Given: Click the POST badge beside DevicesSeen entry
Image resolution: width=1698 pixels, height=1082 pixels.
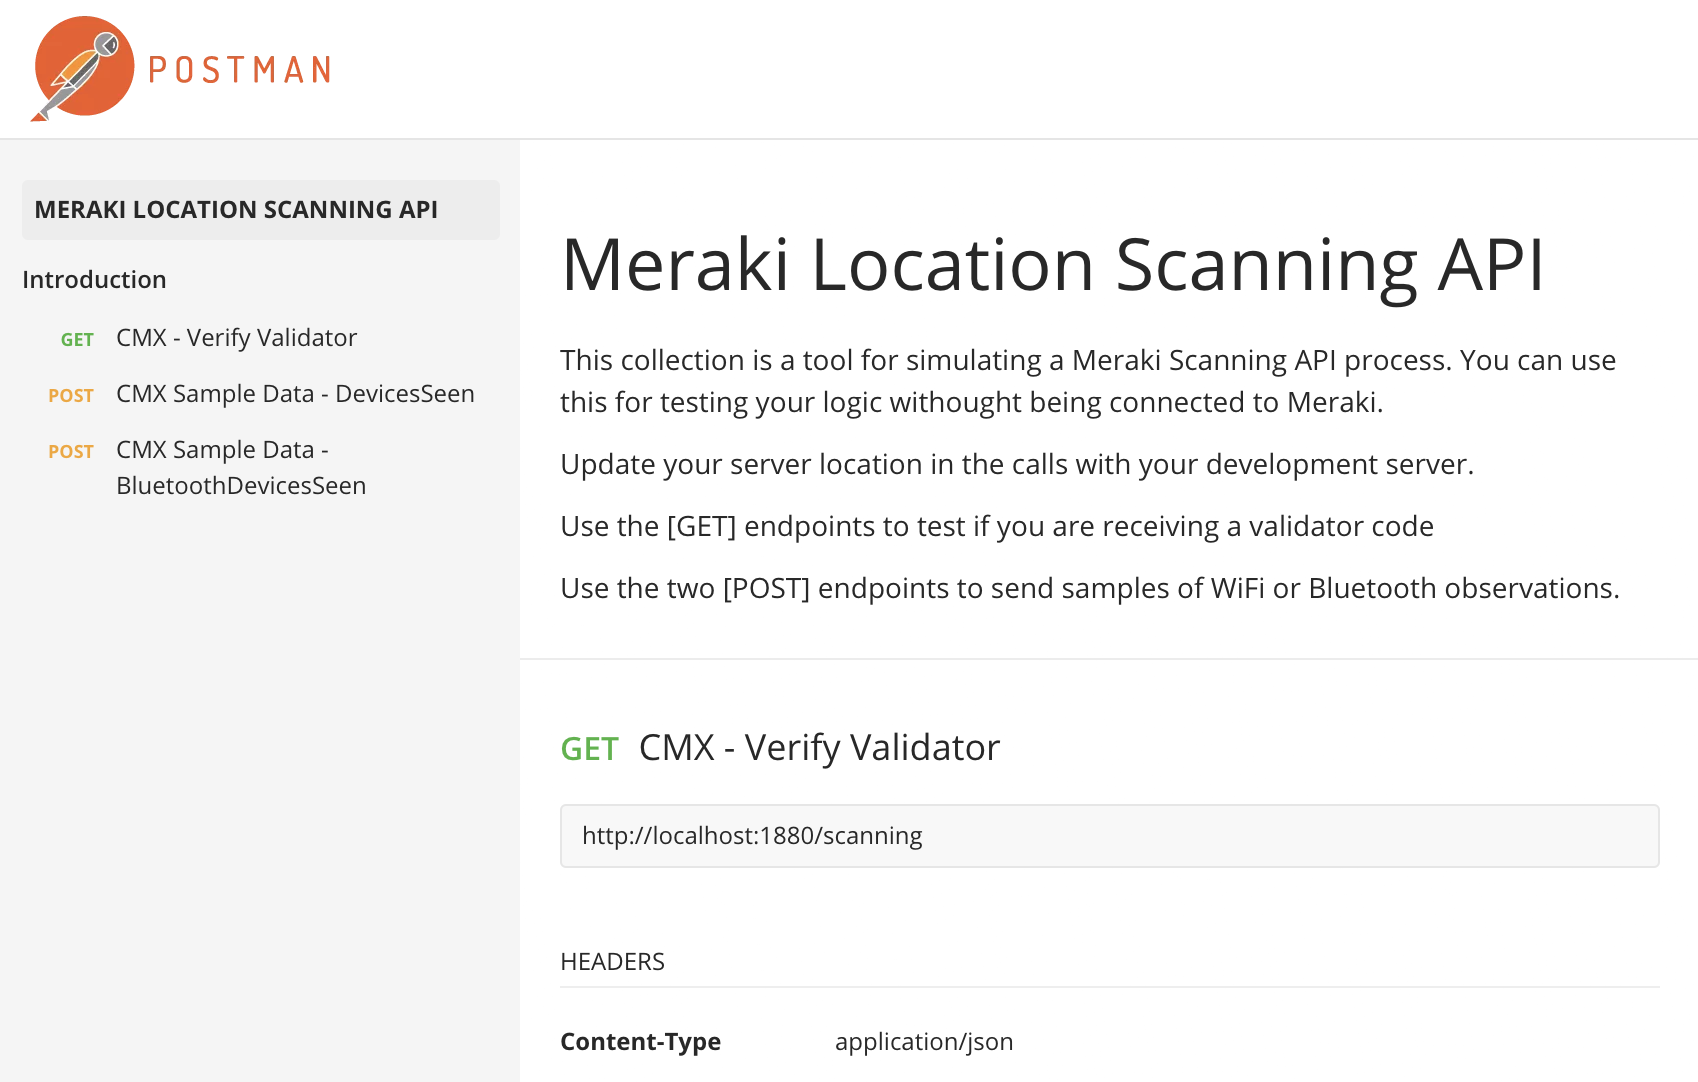Looking at the screenshot, I should [x=71, y=396].
